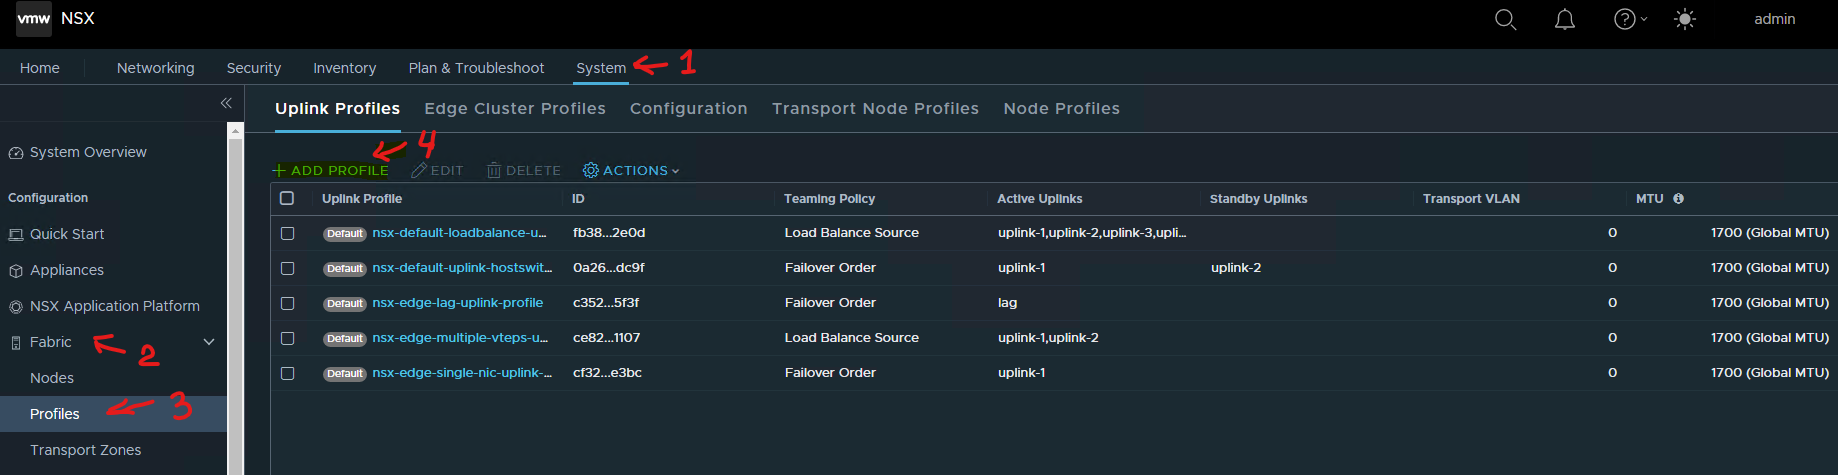Click the Appliances sidebar icon
1838x475 pixels.
16,271
